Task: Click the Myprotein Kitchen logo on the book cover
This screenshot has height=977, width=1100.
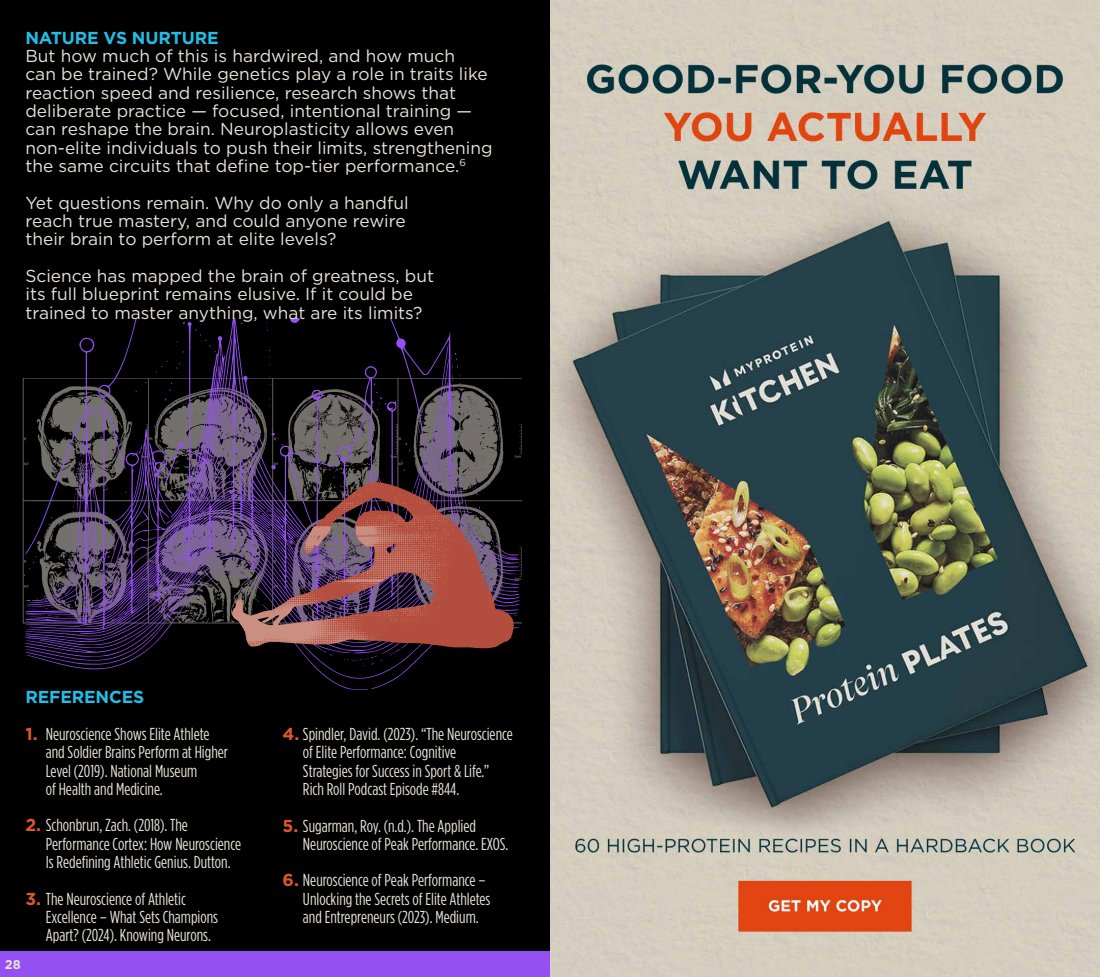Action: pyautogui.click(x=772, y=381)
